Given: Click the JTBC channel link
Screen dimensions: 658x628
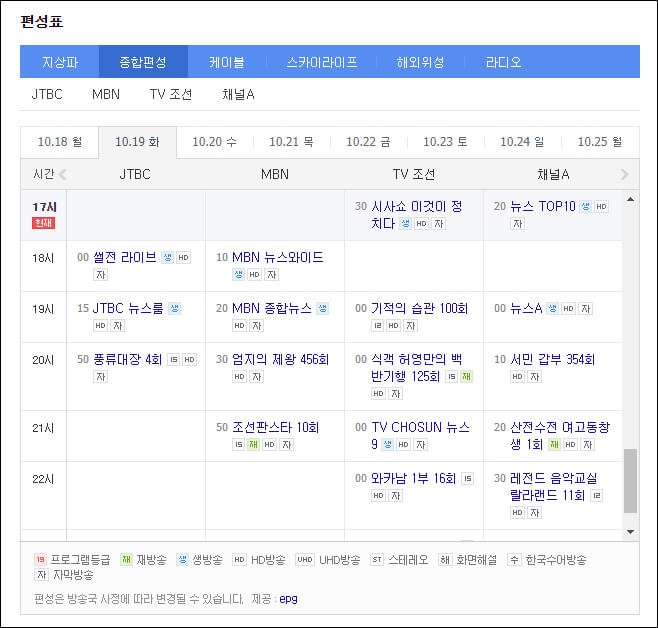Looking at the screenshot, I should [x=47, y=94].
